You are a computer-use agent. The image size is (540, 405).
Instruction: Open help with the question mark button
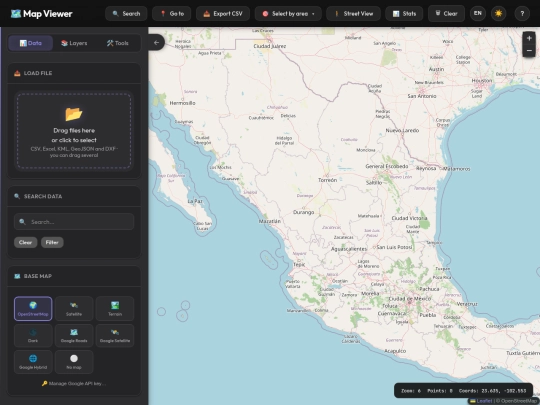[522, 13]
